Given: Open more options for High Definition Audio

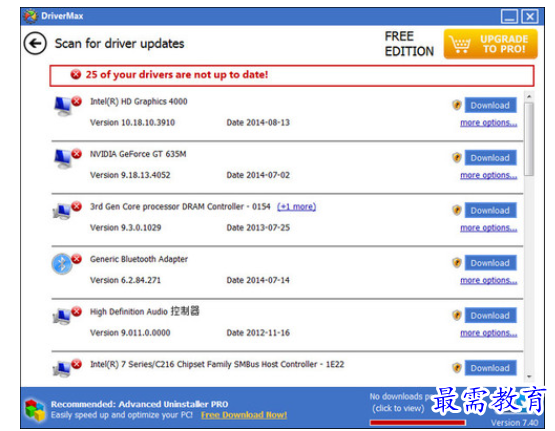Looking at the screenshot, I should click(488, 333).
